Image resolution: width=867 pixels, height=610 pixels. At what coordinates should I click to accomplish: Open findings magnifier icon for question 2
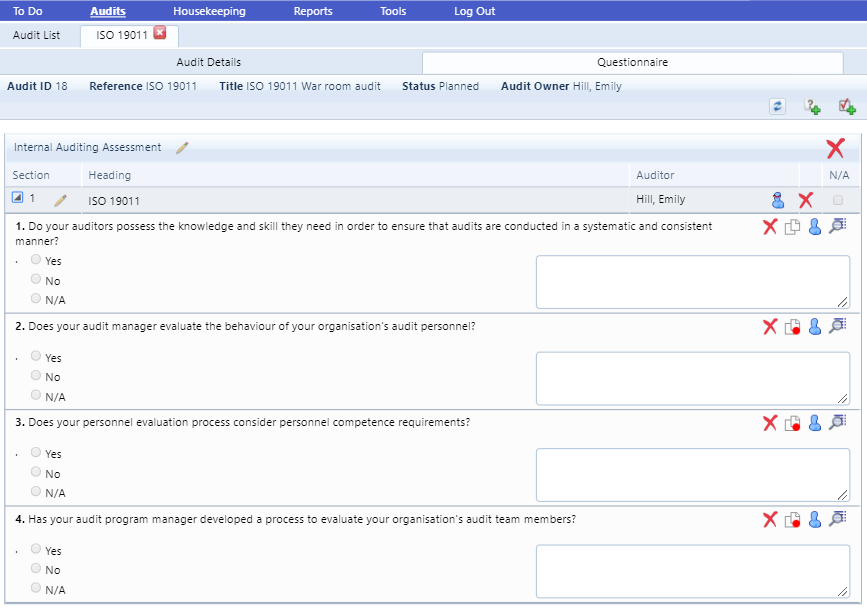tap(838, 326)
